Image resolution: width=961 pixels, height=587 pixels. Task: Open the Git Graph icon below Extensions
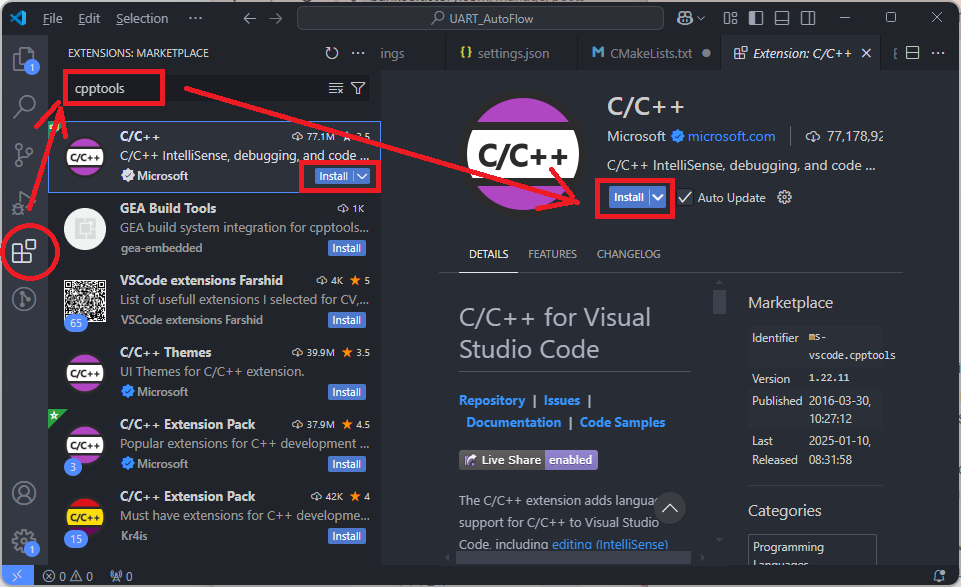pyautogui.click(x=25, y=299)
